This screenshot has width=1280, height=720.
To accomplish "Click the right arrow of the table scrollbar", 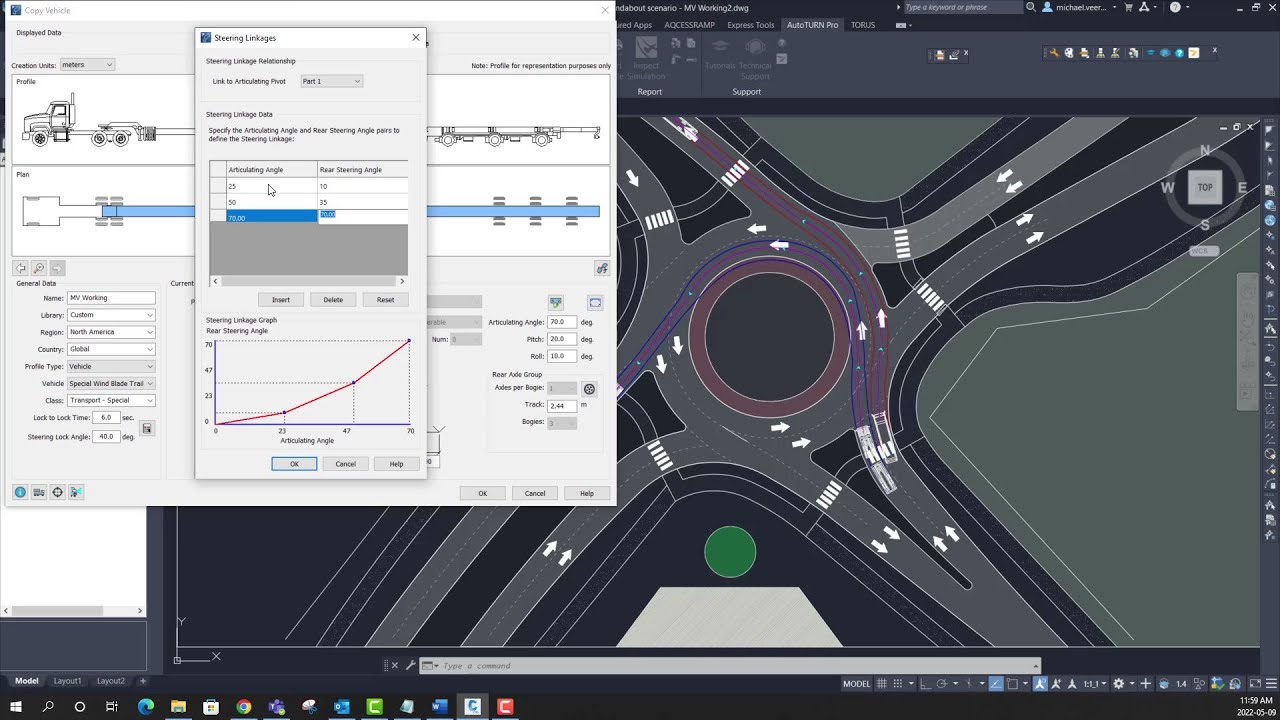I will click(402, 282).
